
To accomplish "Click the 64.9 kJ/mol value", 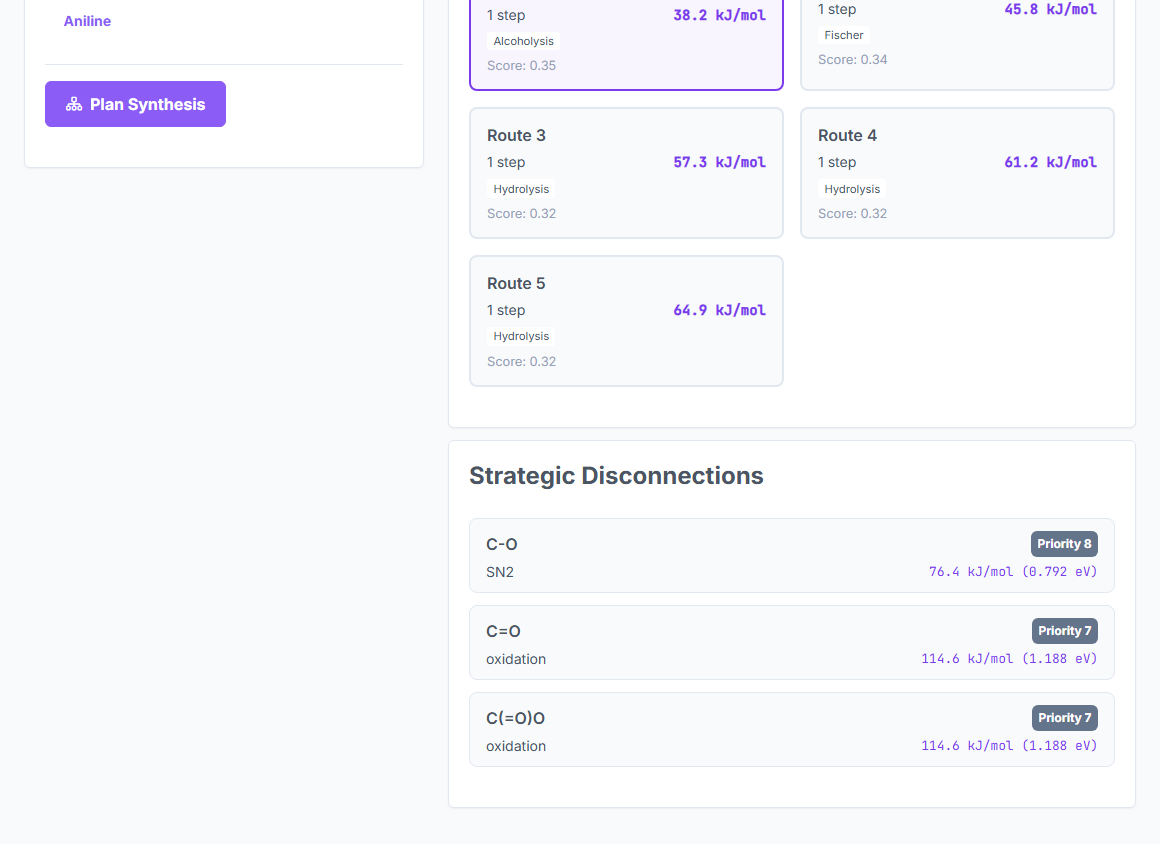I will tap(719, 310).
